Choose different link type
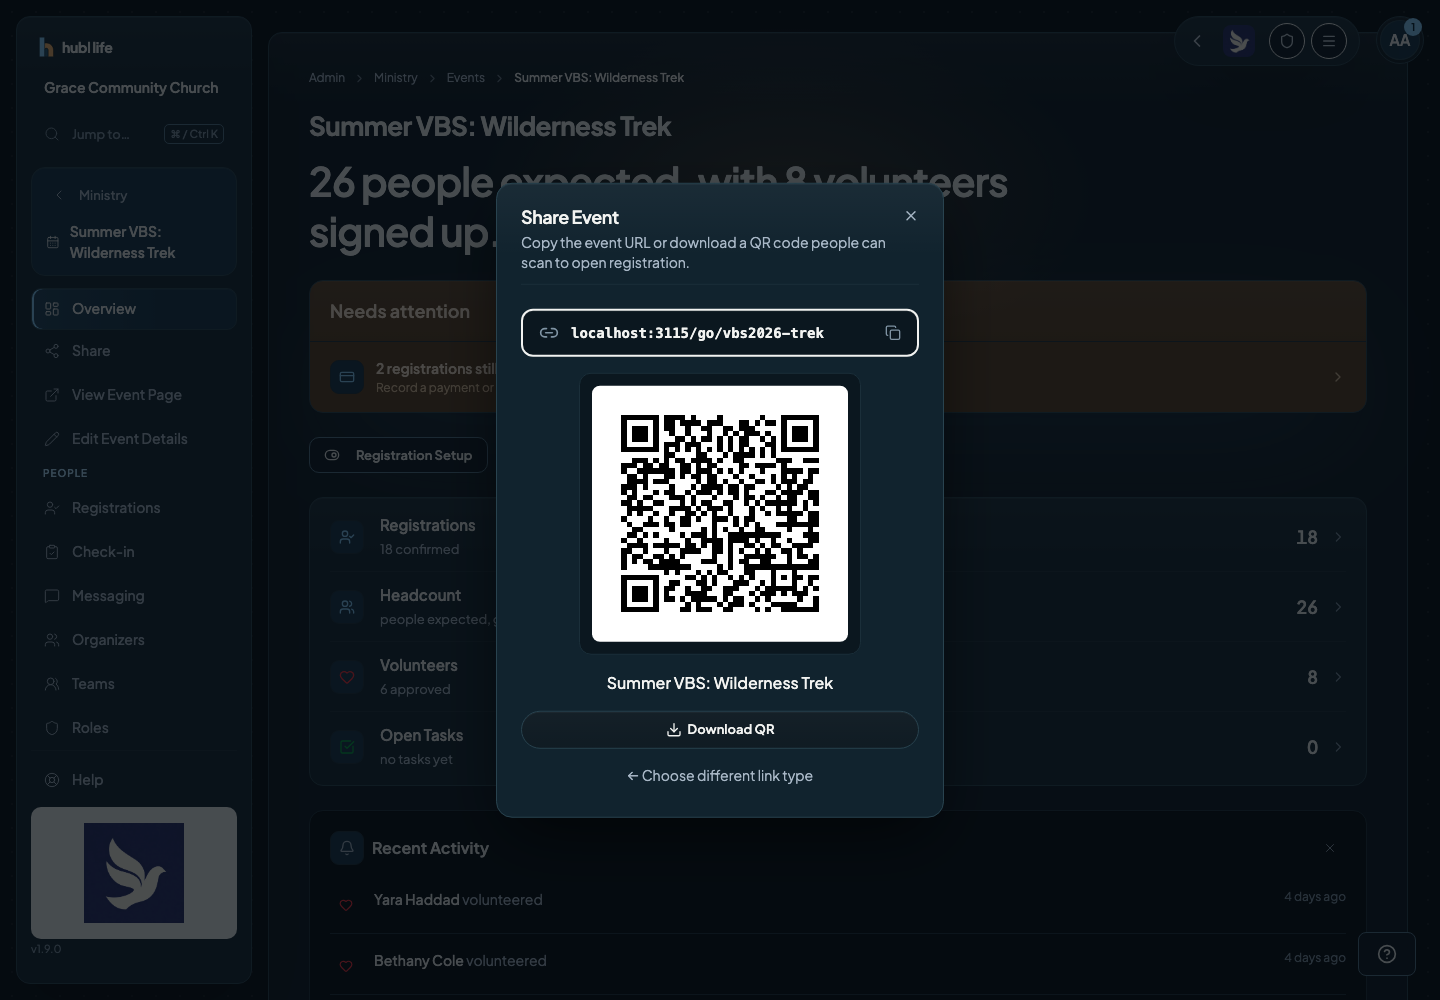Image resolution: width=1440 pixels, height=1000 pixels. (720, 776)
